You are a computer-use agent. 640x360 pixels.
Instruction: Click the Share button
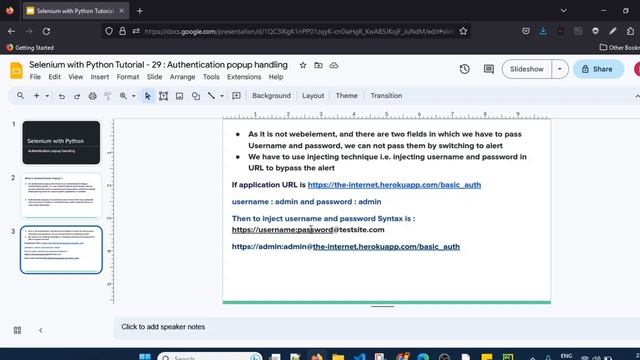(x=598, y=69)
